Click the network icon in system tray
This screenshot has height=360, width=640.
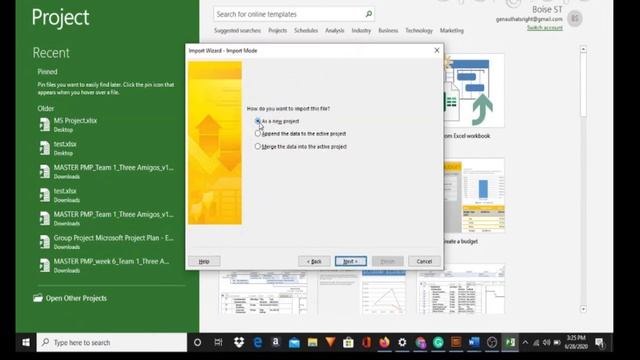(x=536, y=342)
